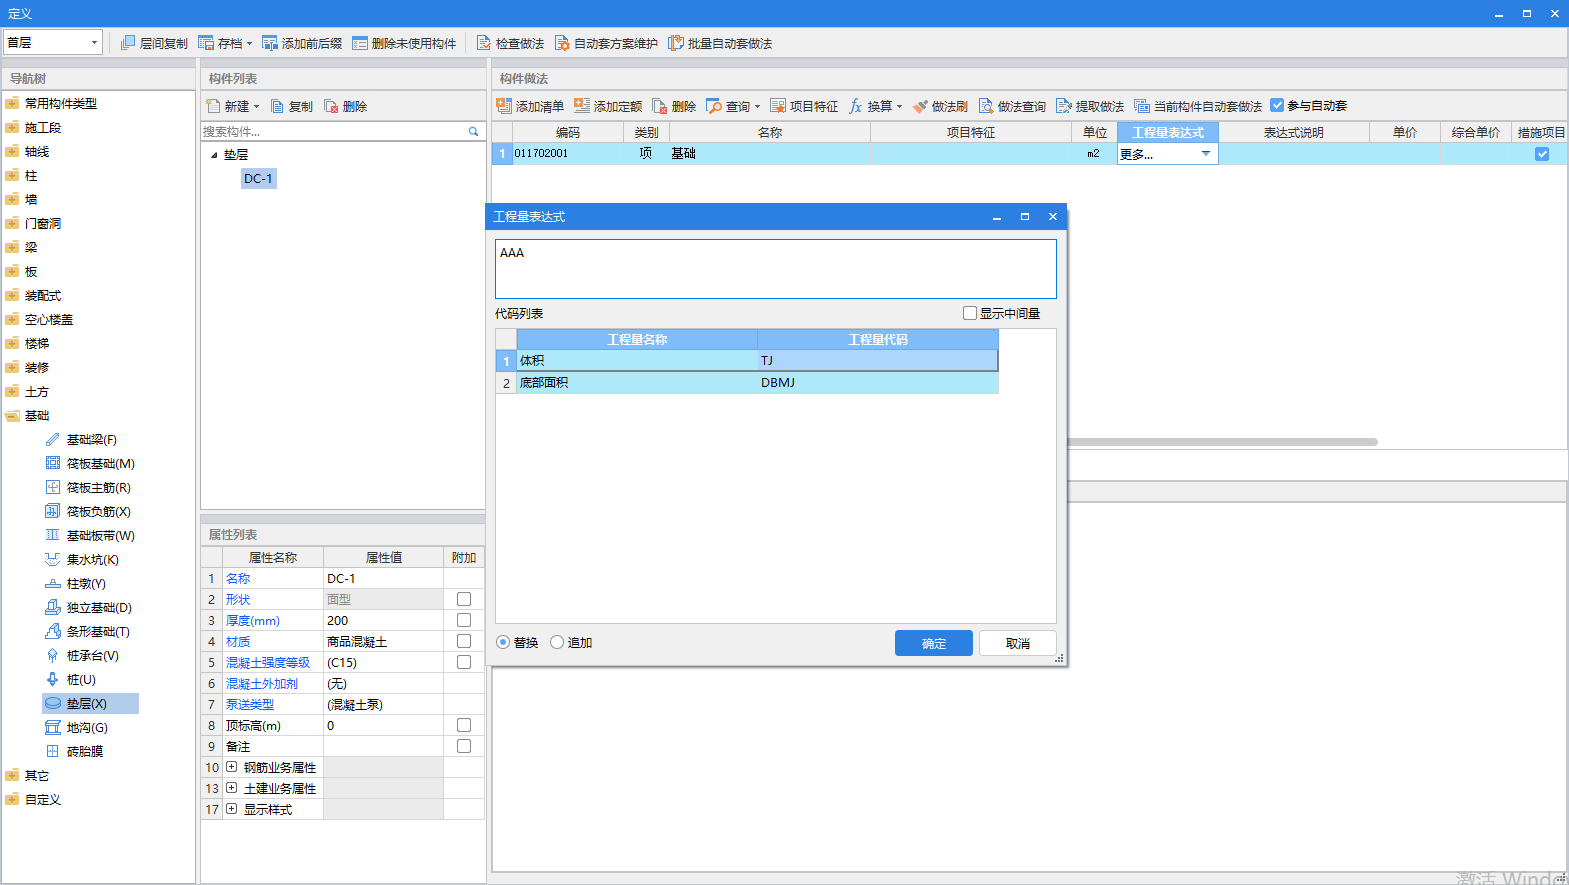Expand 钢筋业务属性 row
The width and height of the screenshot is (1569, 885).
tap(232, 767)
